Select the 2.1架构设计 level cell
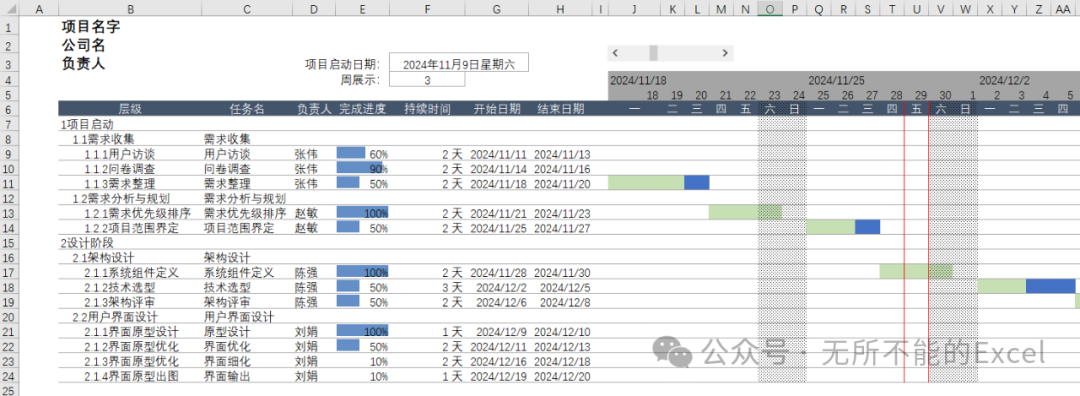 point(104,258)
